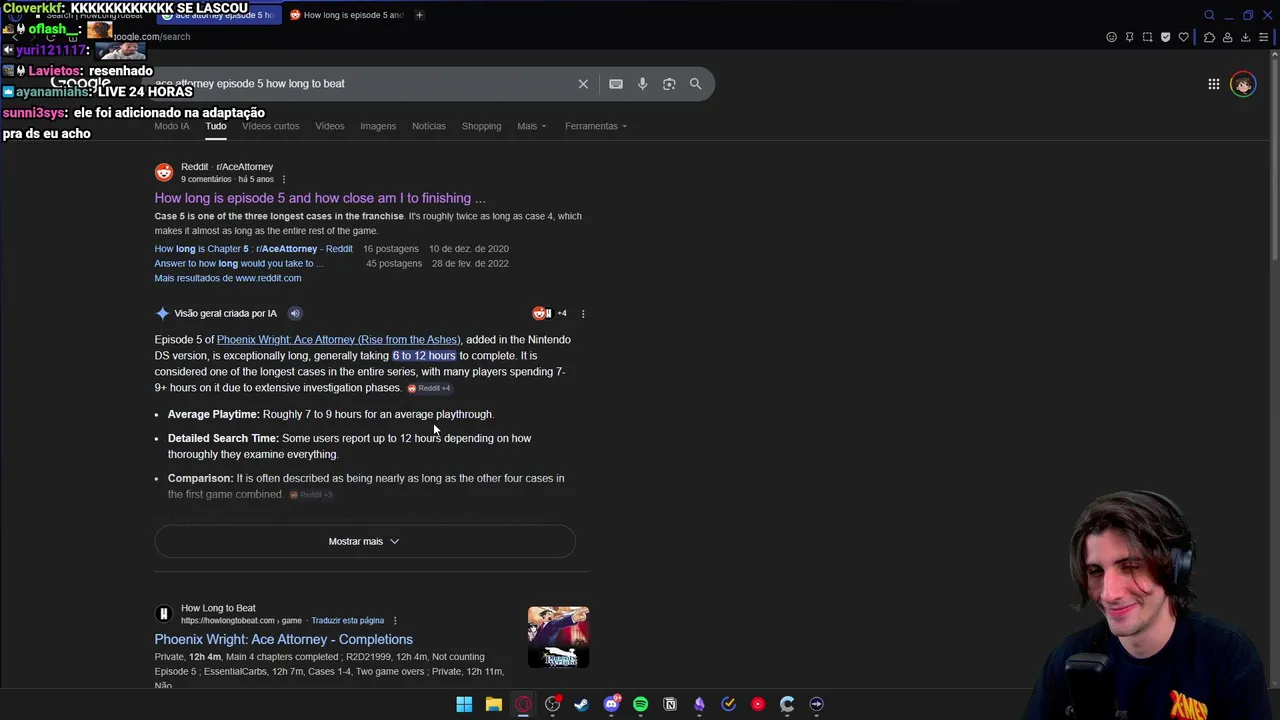Expand the Ferramentas dropdown
Screen dimensions: 1280x720
click(x=596, y=126)
